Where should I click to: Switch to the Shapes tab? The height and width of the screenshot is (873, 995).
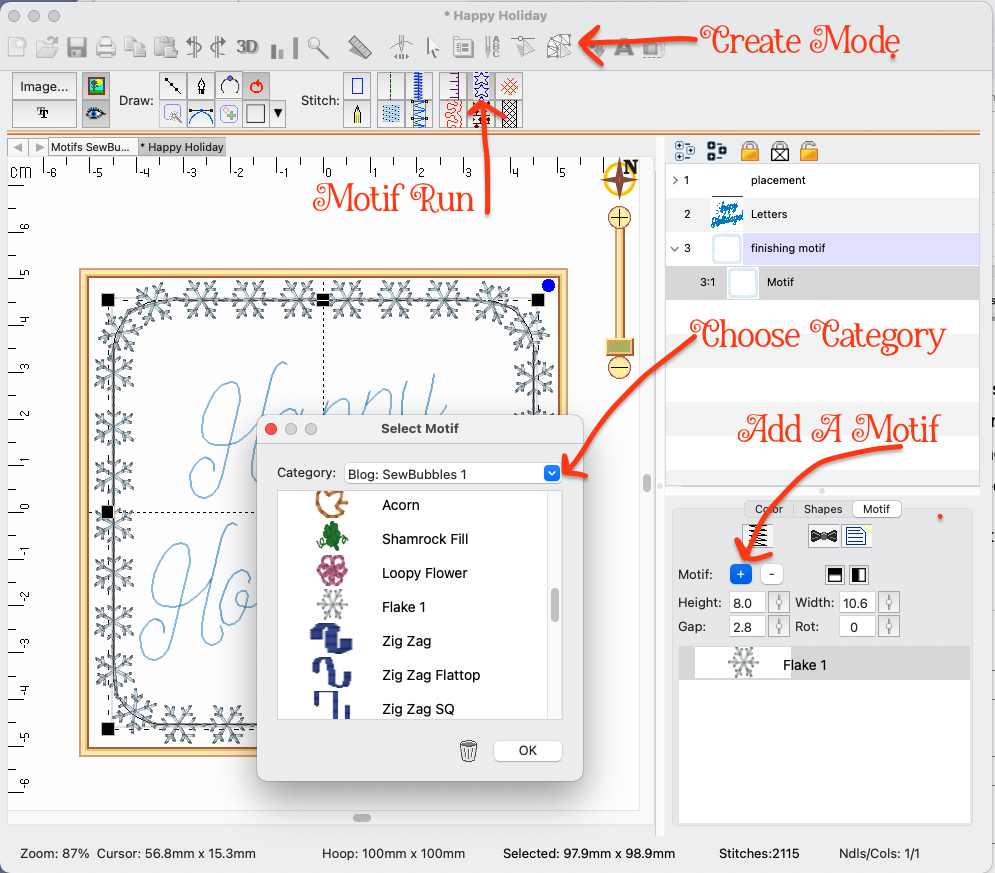click(x=823, y=509)
